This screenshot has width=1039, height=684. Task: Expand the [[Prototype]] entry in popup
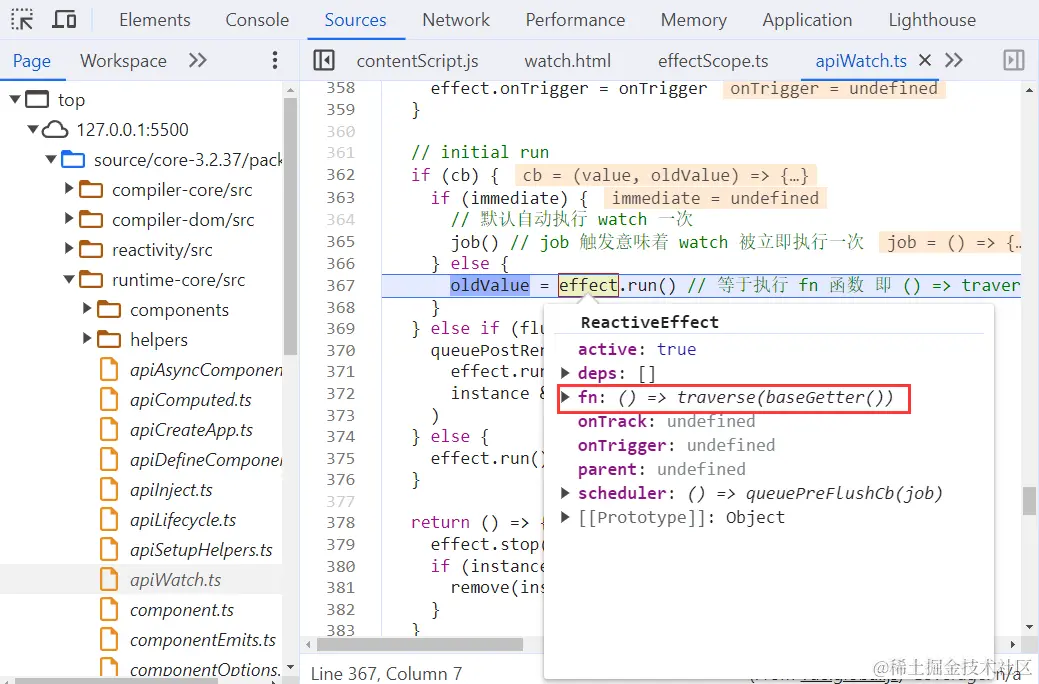click(565, 517)
